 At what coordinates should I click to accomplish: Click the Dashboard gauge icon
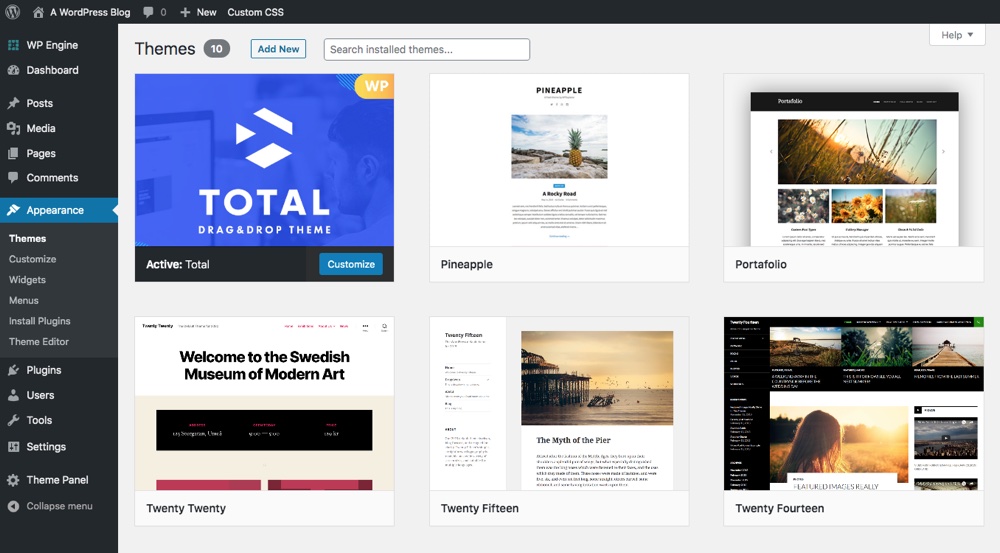[13, 70]
